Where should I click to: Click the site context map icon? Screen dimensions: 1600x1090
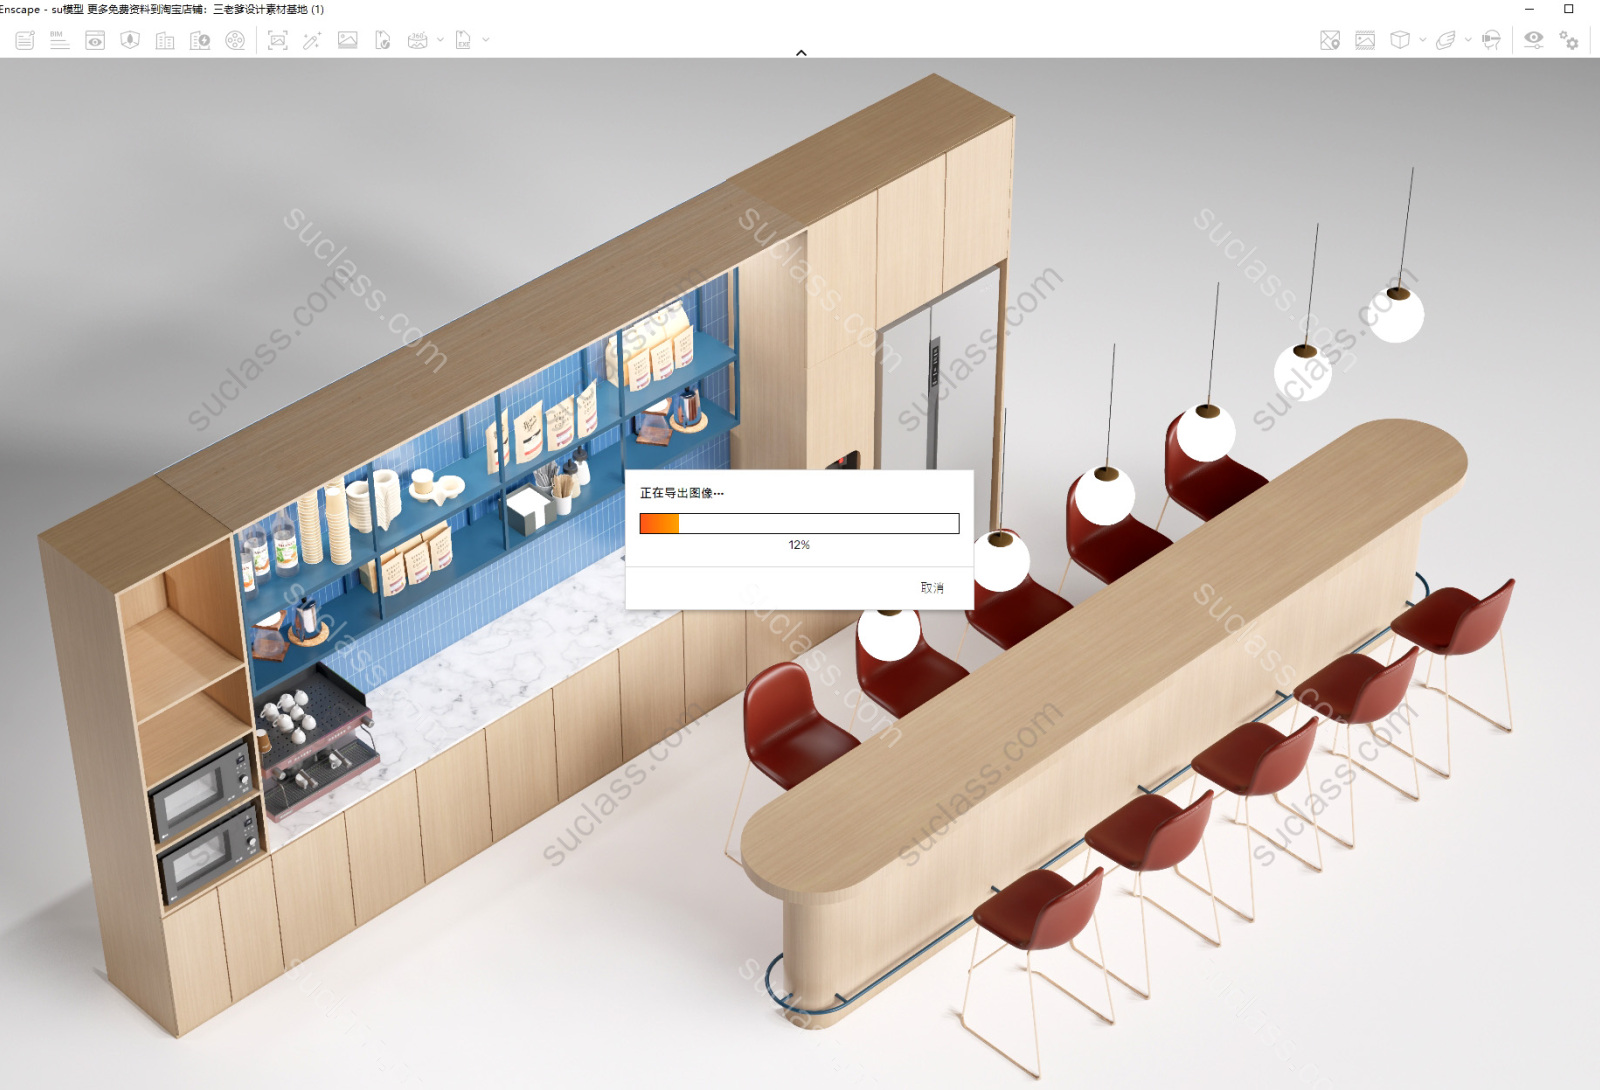coord(1330,40)
